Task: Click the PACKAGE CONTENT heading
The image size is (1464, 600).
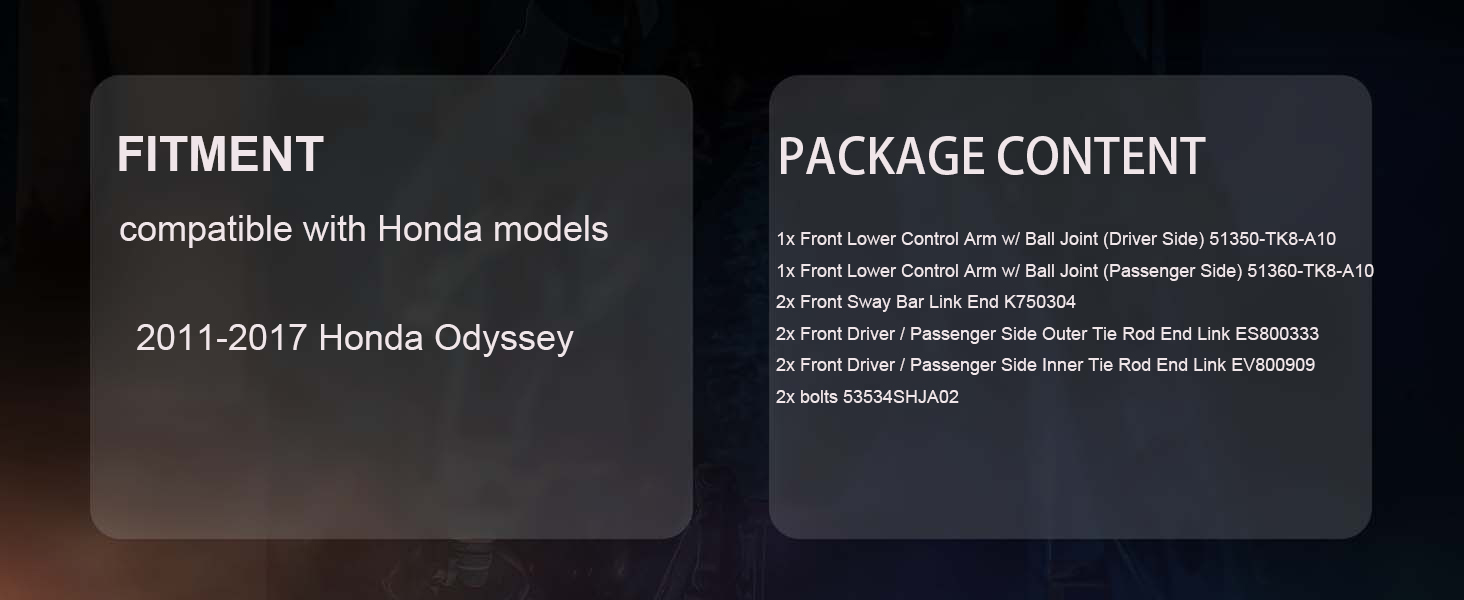Action: point(991,157)
